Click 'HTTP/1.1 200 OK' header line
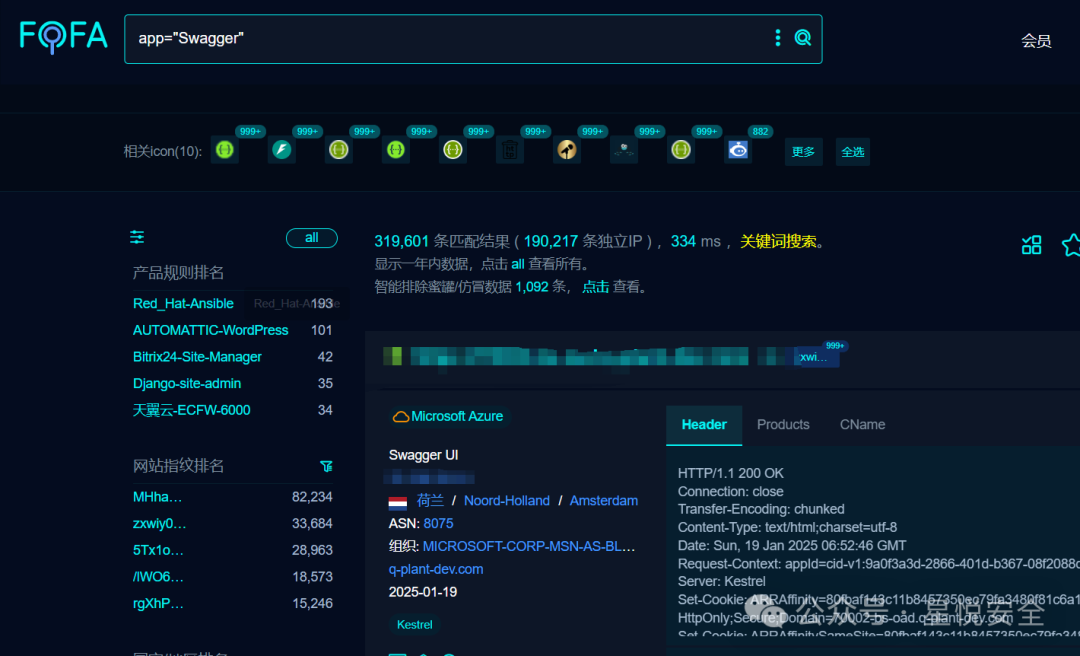Screen dimensions: 1080x656 (731, 473)
